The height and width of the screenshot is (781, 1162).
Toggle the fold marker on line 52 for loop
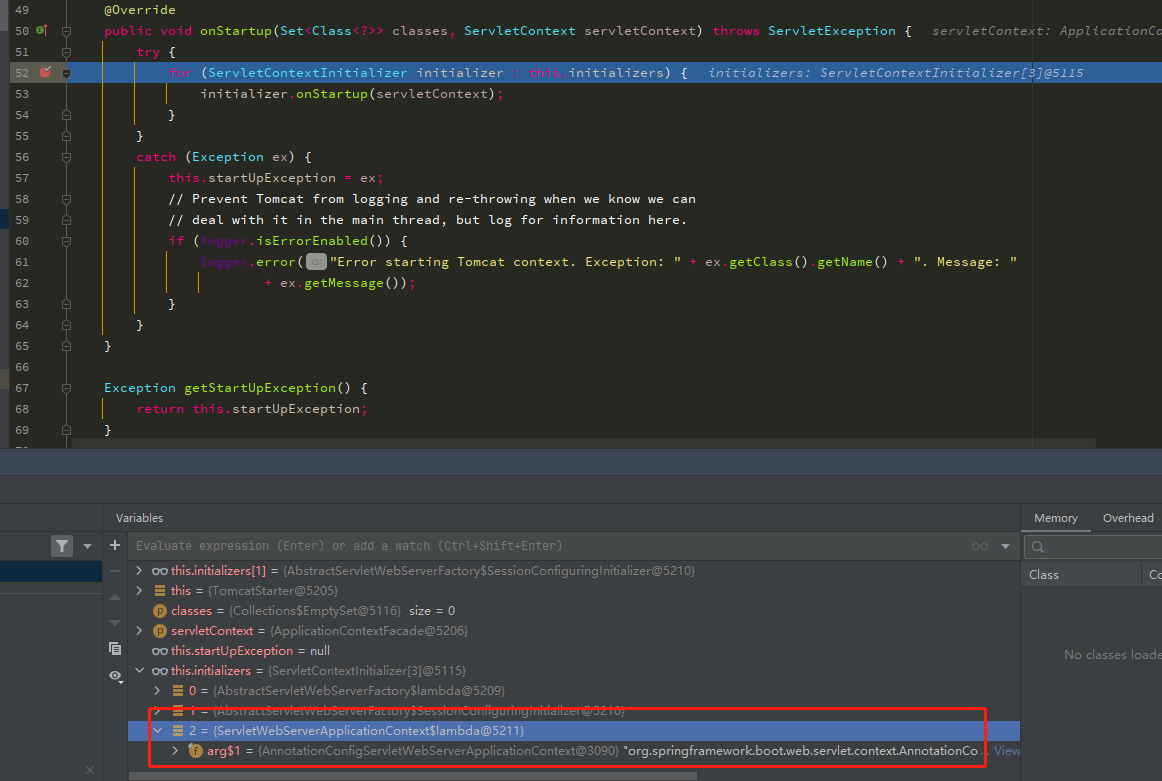[66, 73]
